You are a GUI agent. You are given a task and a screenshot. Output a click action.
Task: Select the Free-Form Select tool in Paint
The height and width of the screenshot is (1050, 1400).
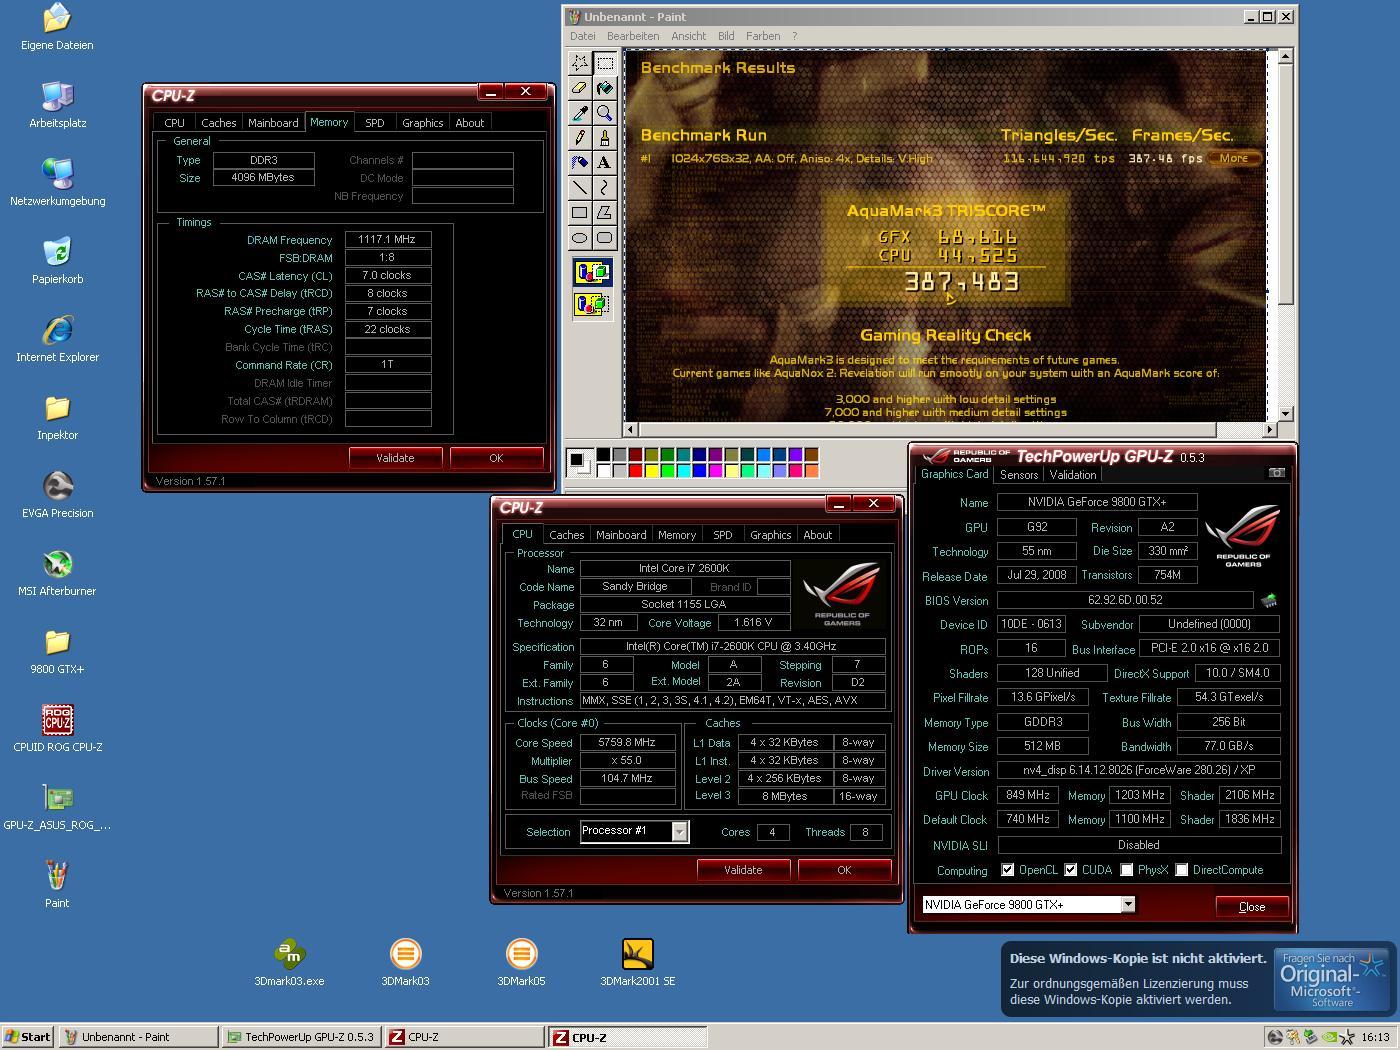tap(580, 63)
